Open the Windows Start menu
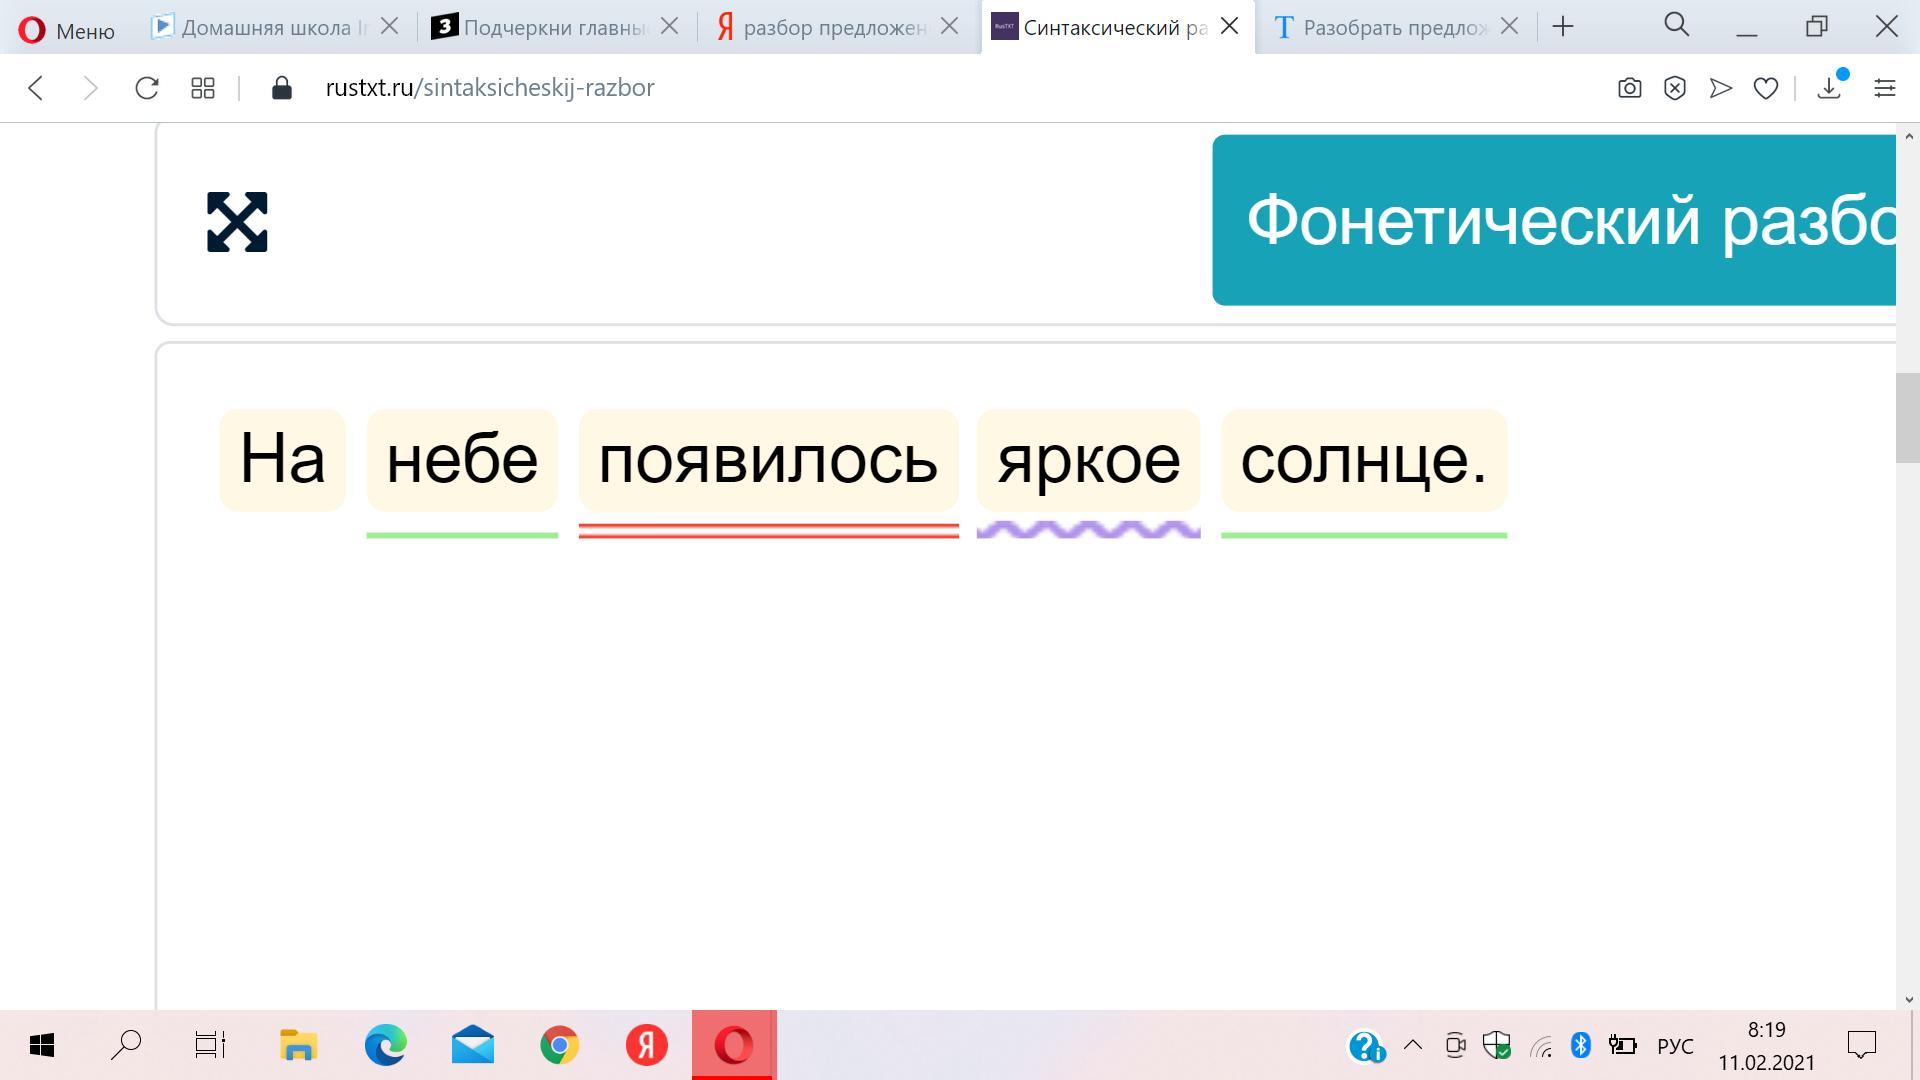 tap(41, 1045)
